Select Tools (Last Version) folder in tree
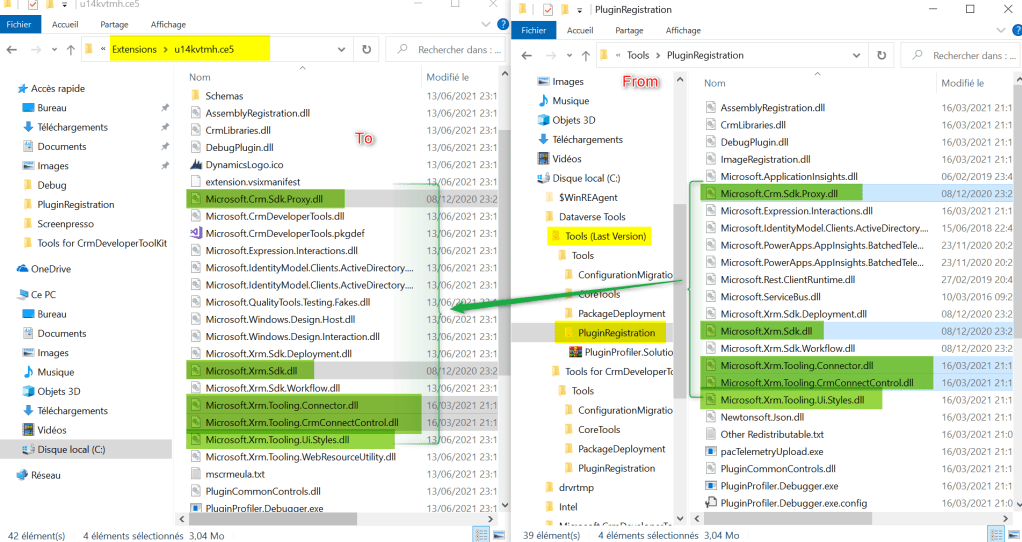The height and width of the screenshot is (542, 1022). coord(605,236)
